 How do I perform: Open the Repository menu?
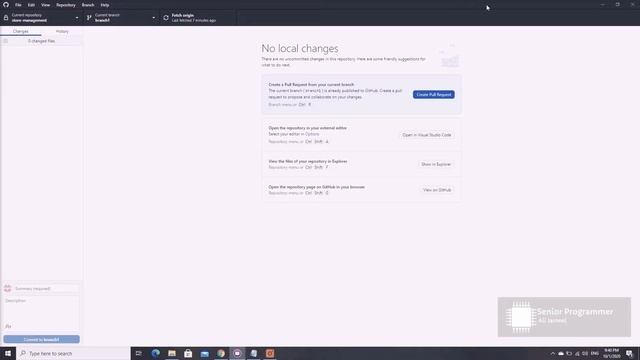pos(66,5)
